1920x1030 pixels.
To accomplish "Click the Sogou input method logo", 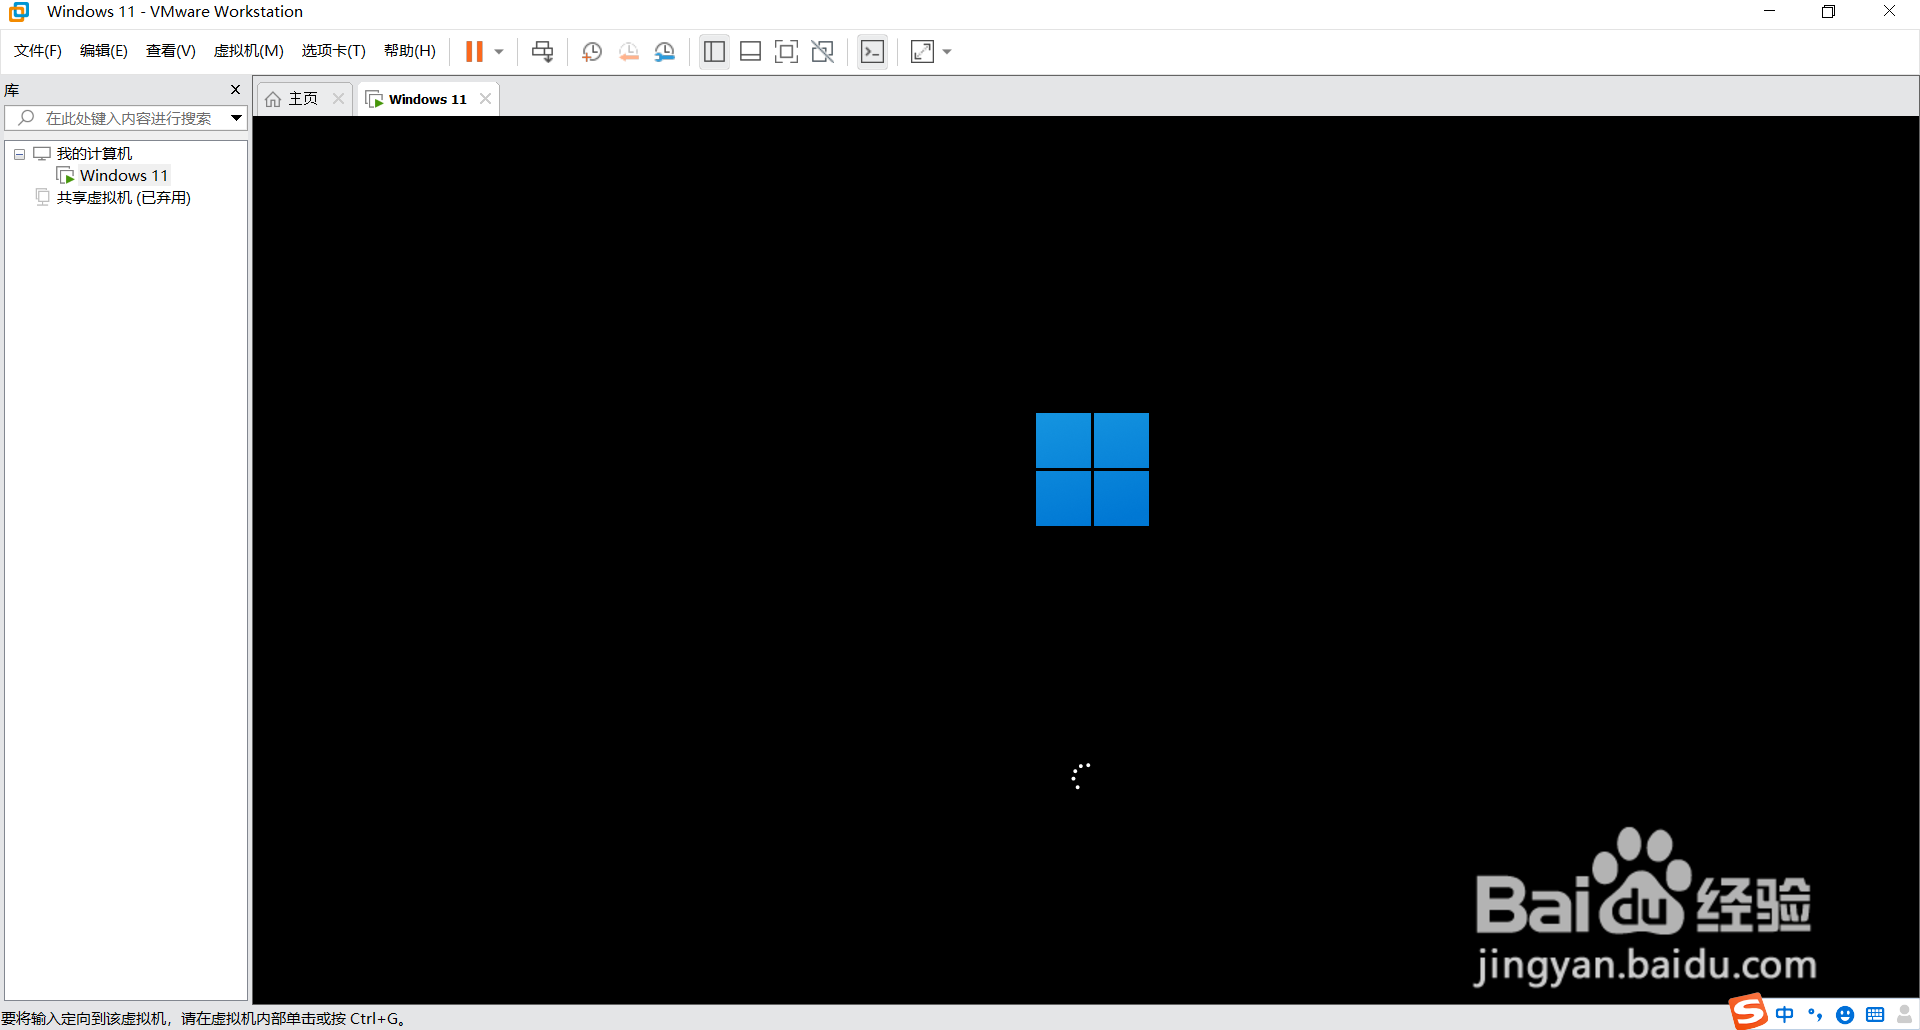I will 1749,1011.
